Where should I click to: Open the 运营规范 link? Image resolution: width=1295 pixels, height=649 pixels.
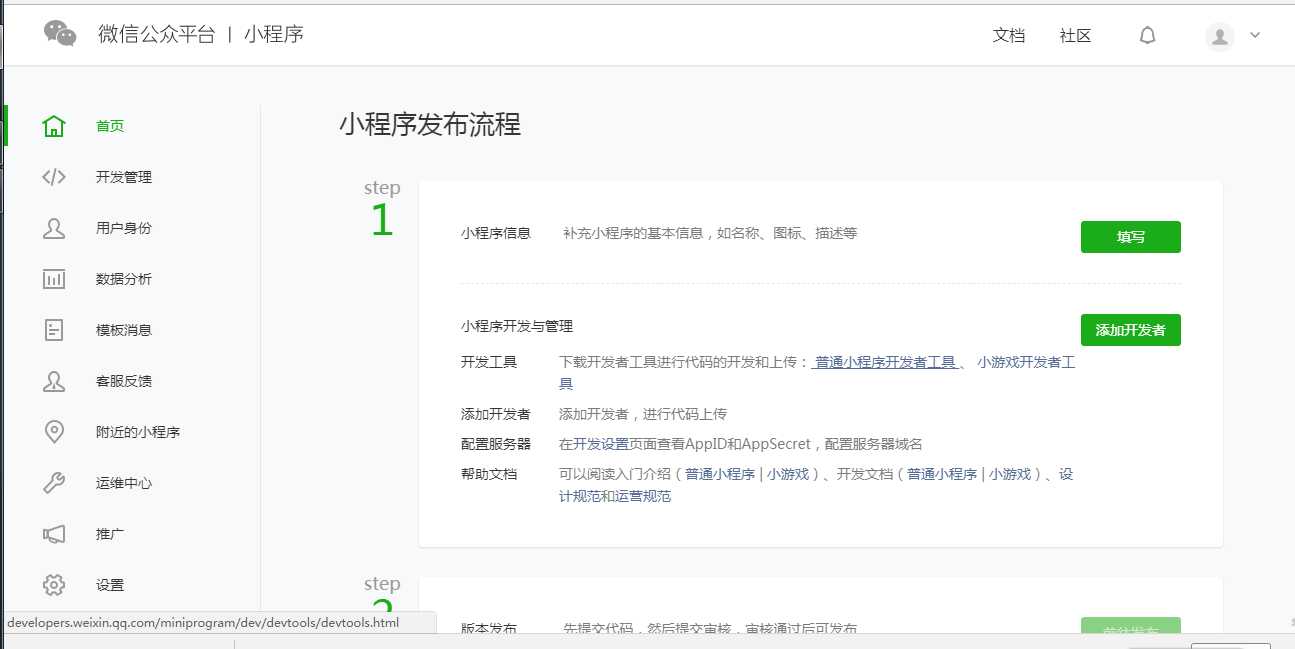pyautogui.click(x=643, y=496)
